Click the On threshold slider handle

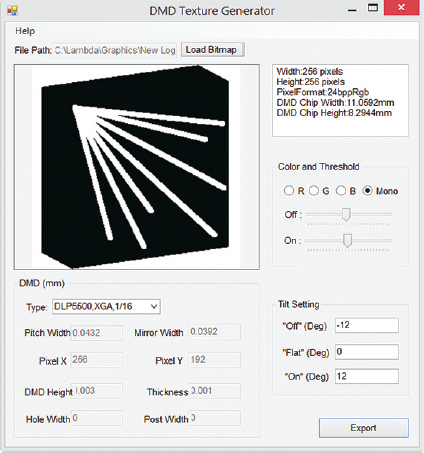coord(347,241)
